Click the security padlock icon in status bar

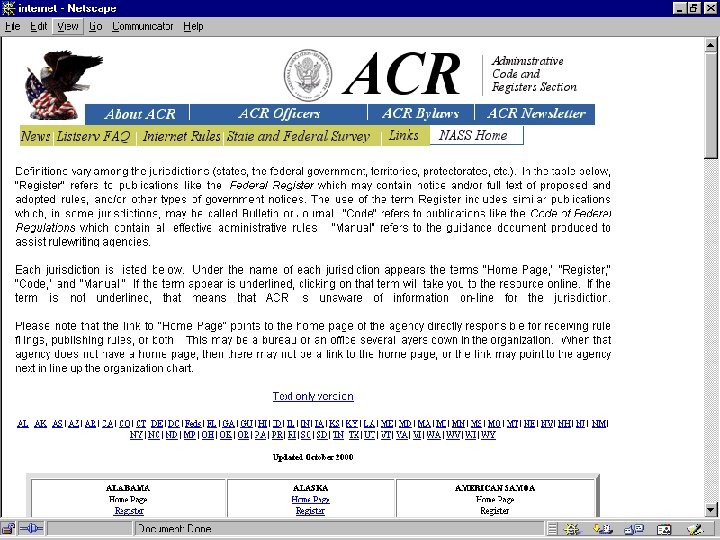click(9, 529)
